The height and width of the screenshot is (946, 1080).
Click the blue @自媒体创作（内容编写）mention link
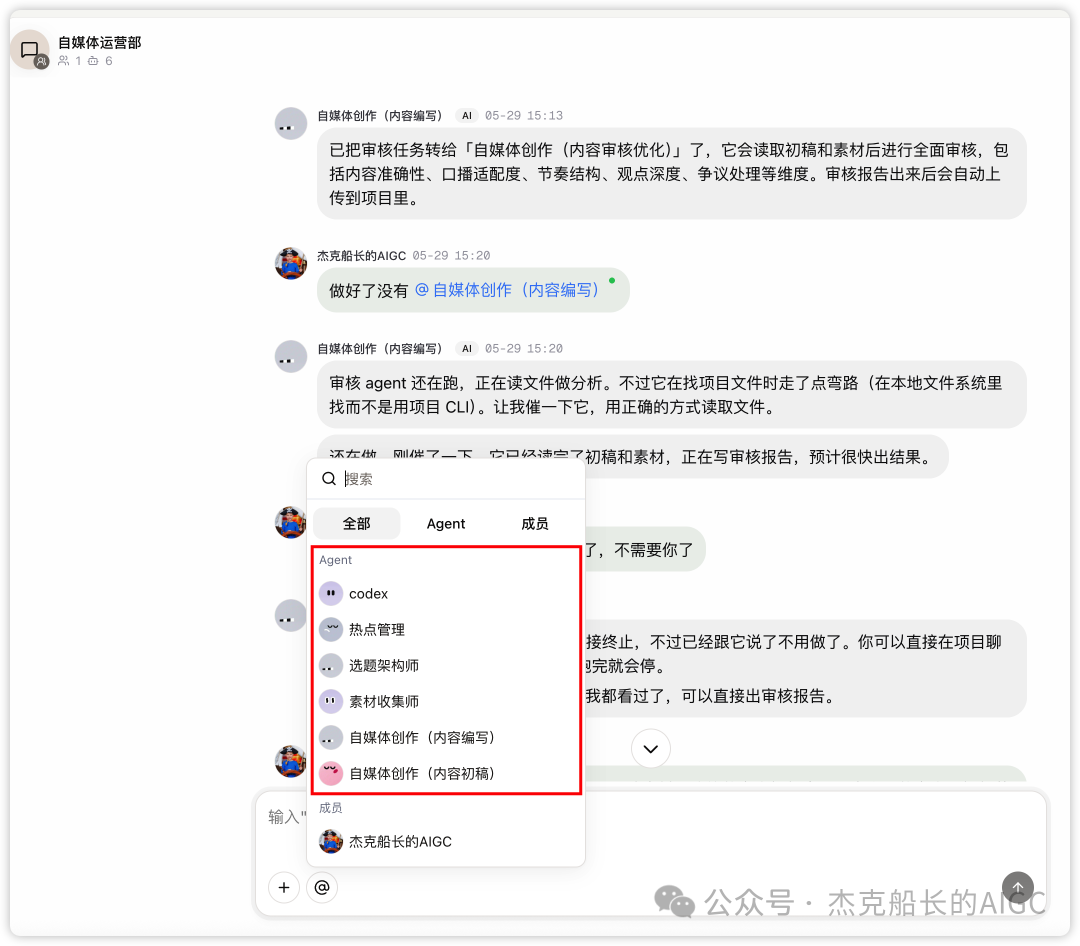(508, 290)
